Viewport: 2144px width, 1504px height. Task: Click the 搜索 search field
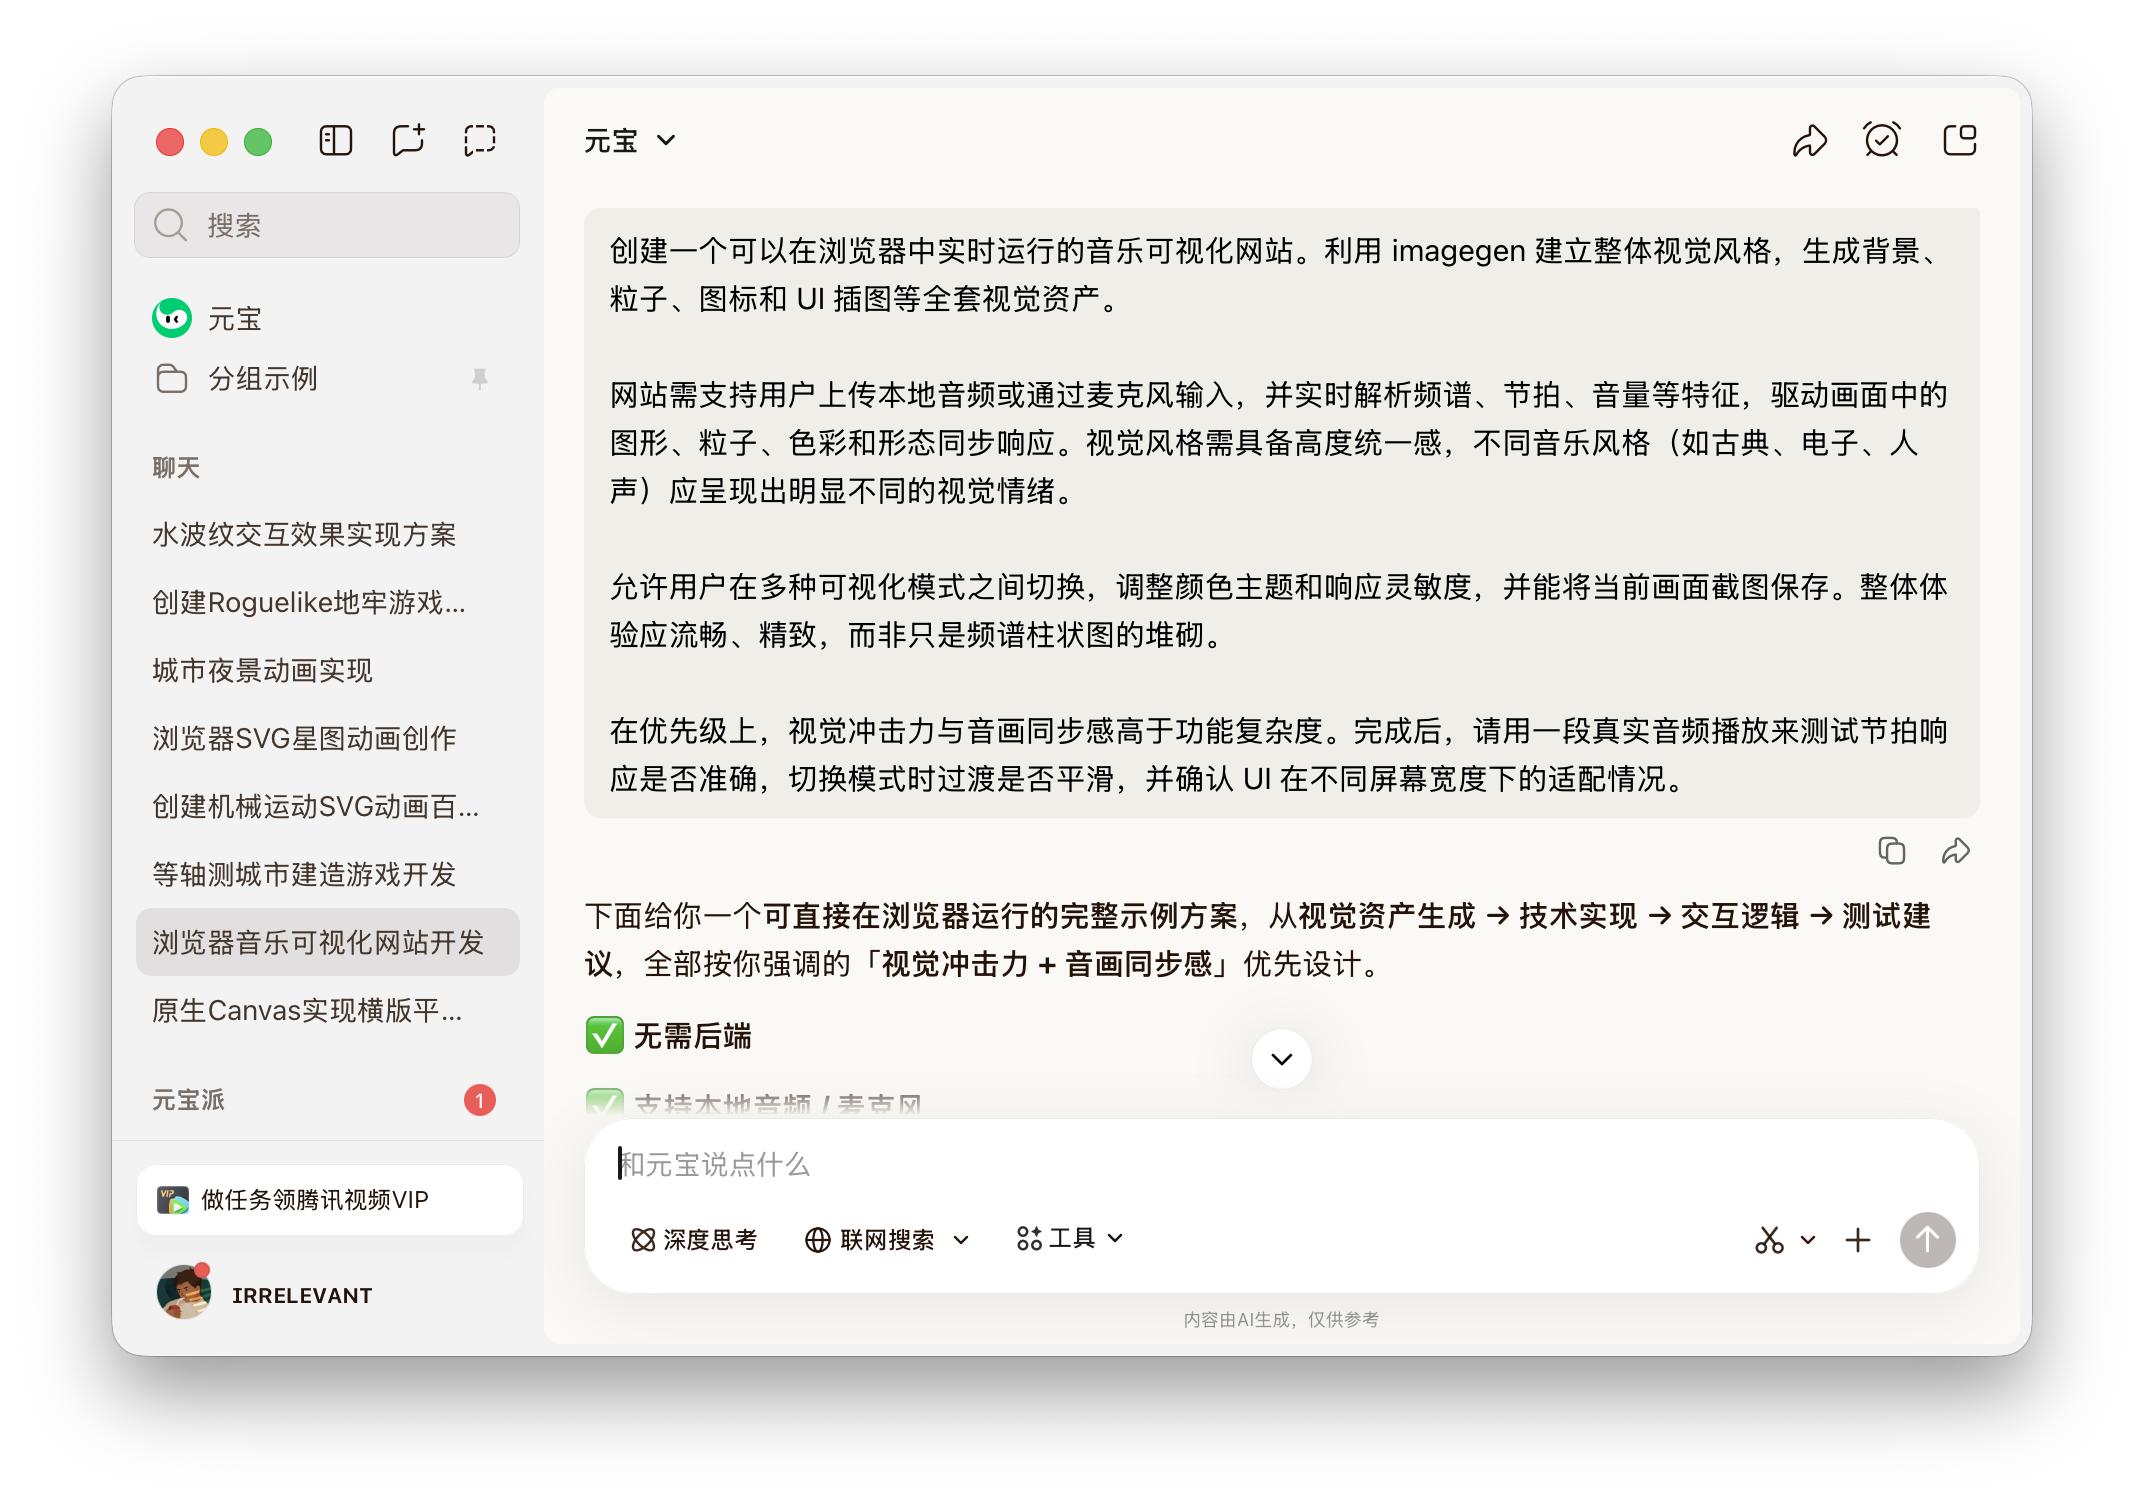327,225
